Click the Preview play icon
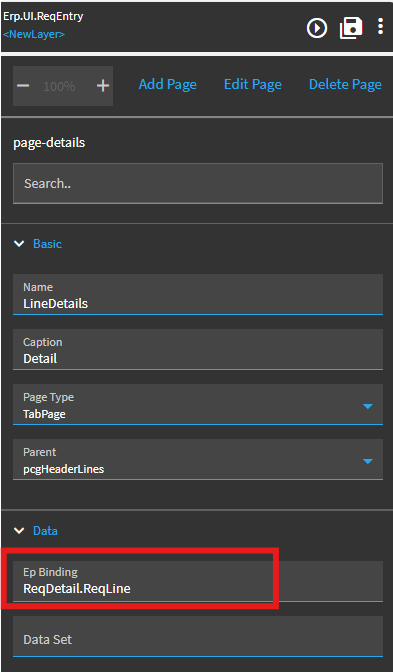Viewport: 393px width, 672px height. tap(317, 28)
